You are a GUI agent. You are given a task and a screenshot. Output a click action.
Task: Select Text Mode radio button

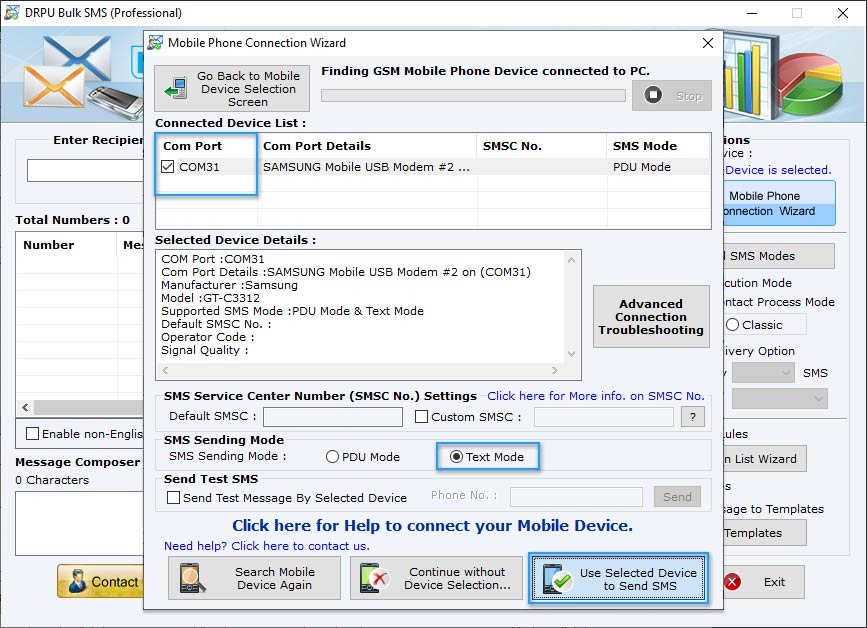tap(456, 457)
